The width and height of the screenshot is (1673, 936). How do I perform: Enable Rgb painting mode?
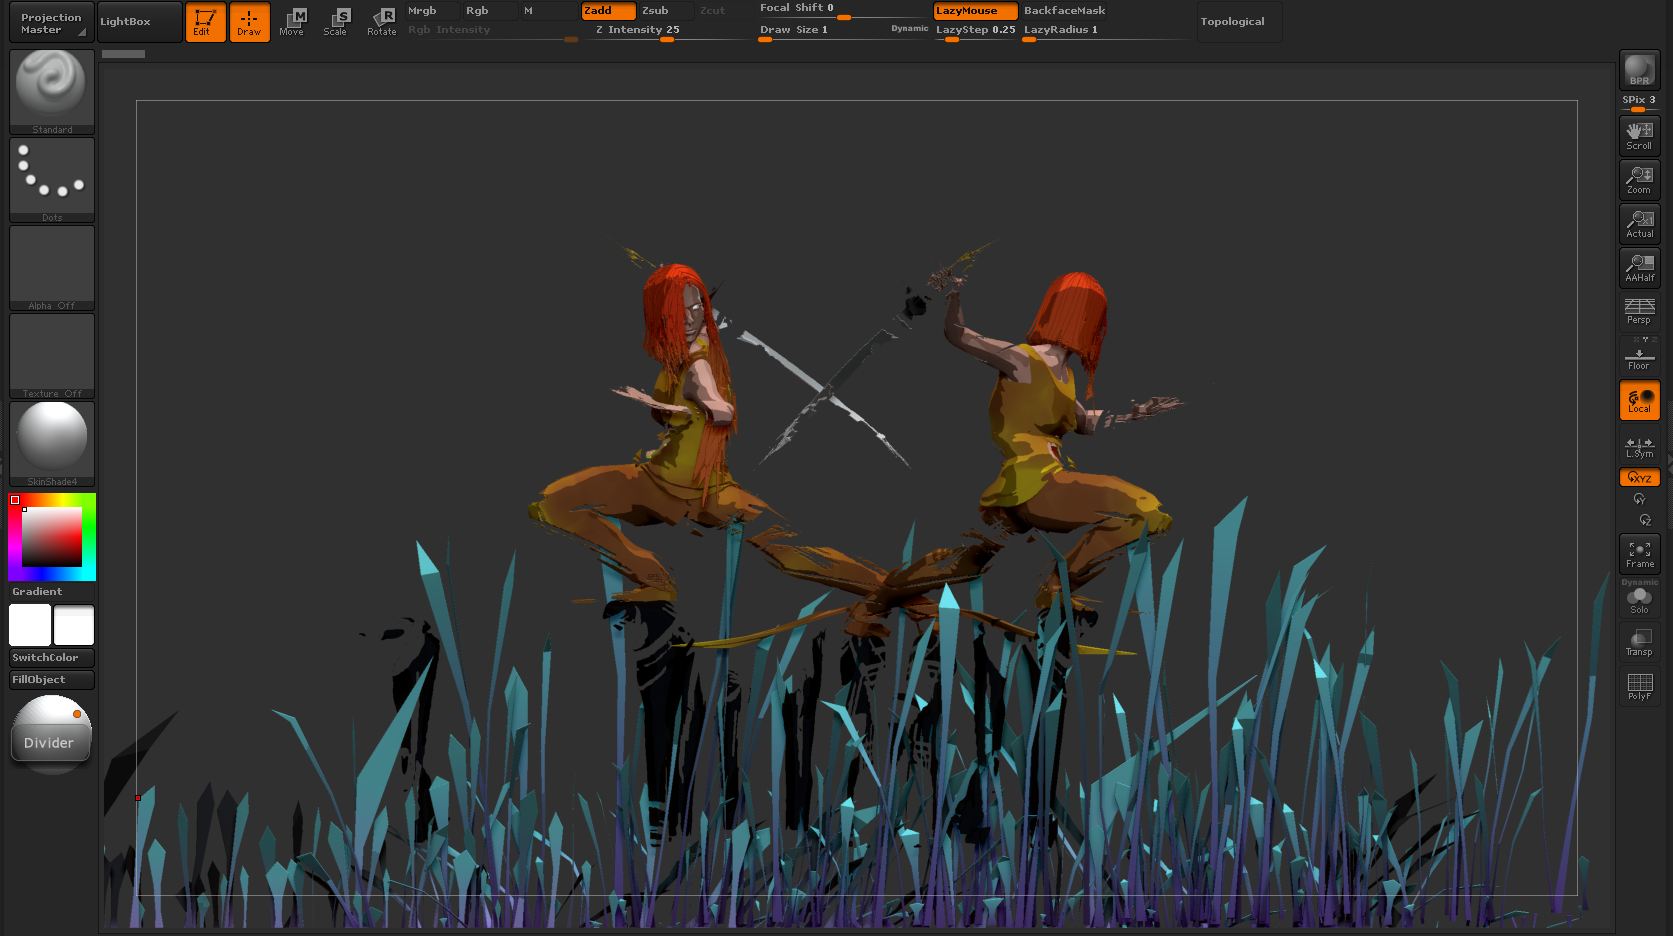[x=490, y=11]
